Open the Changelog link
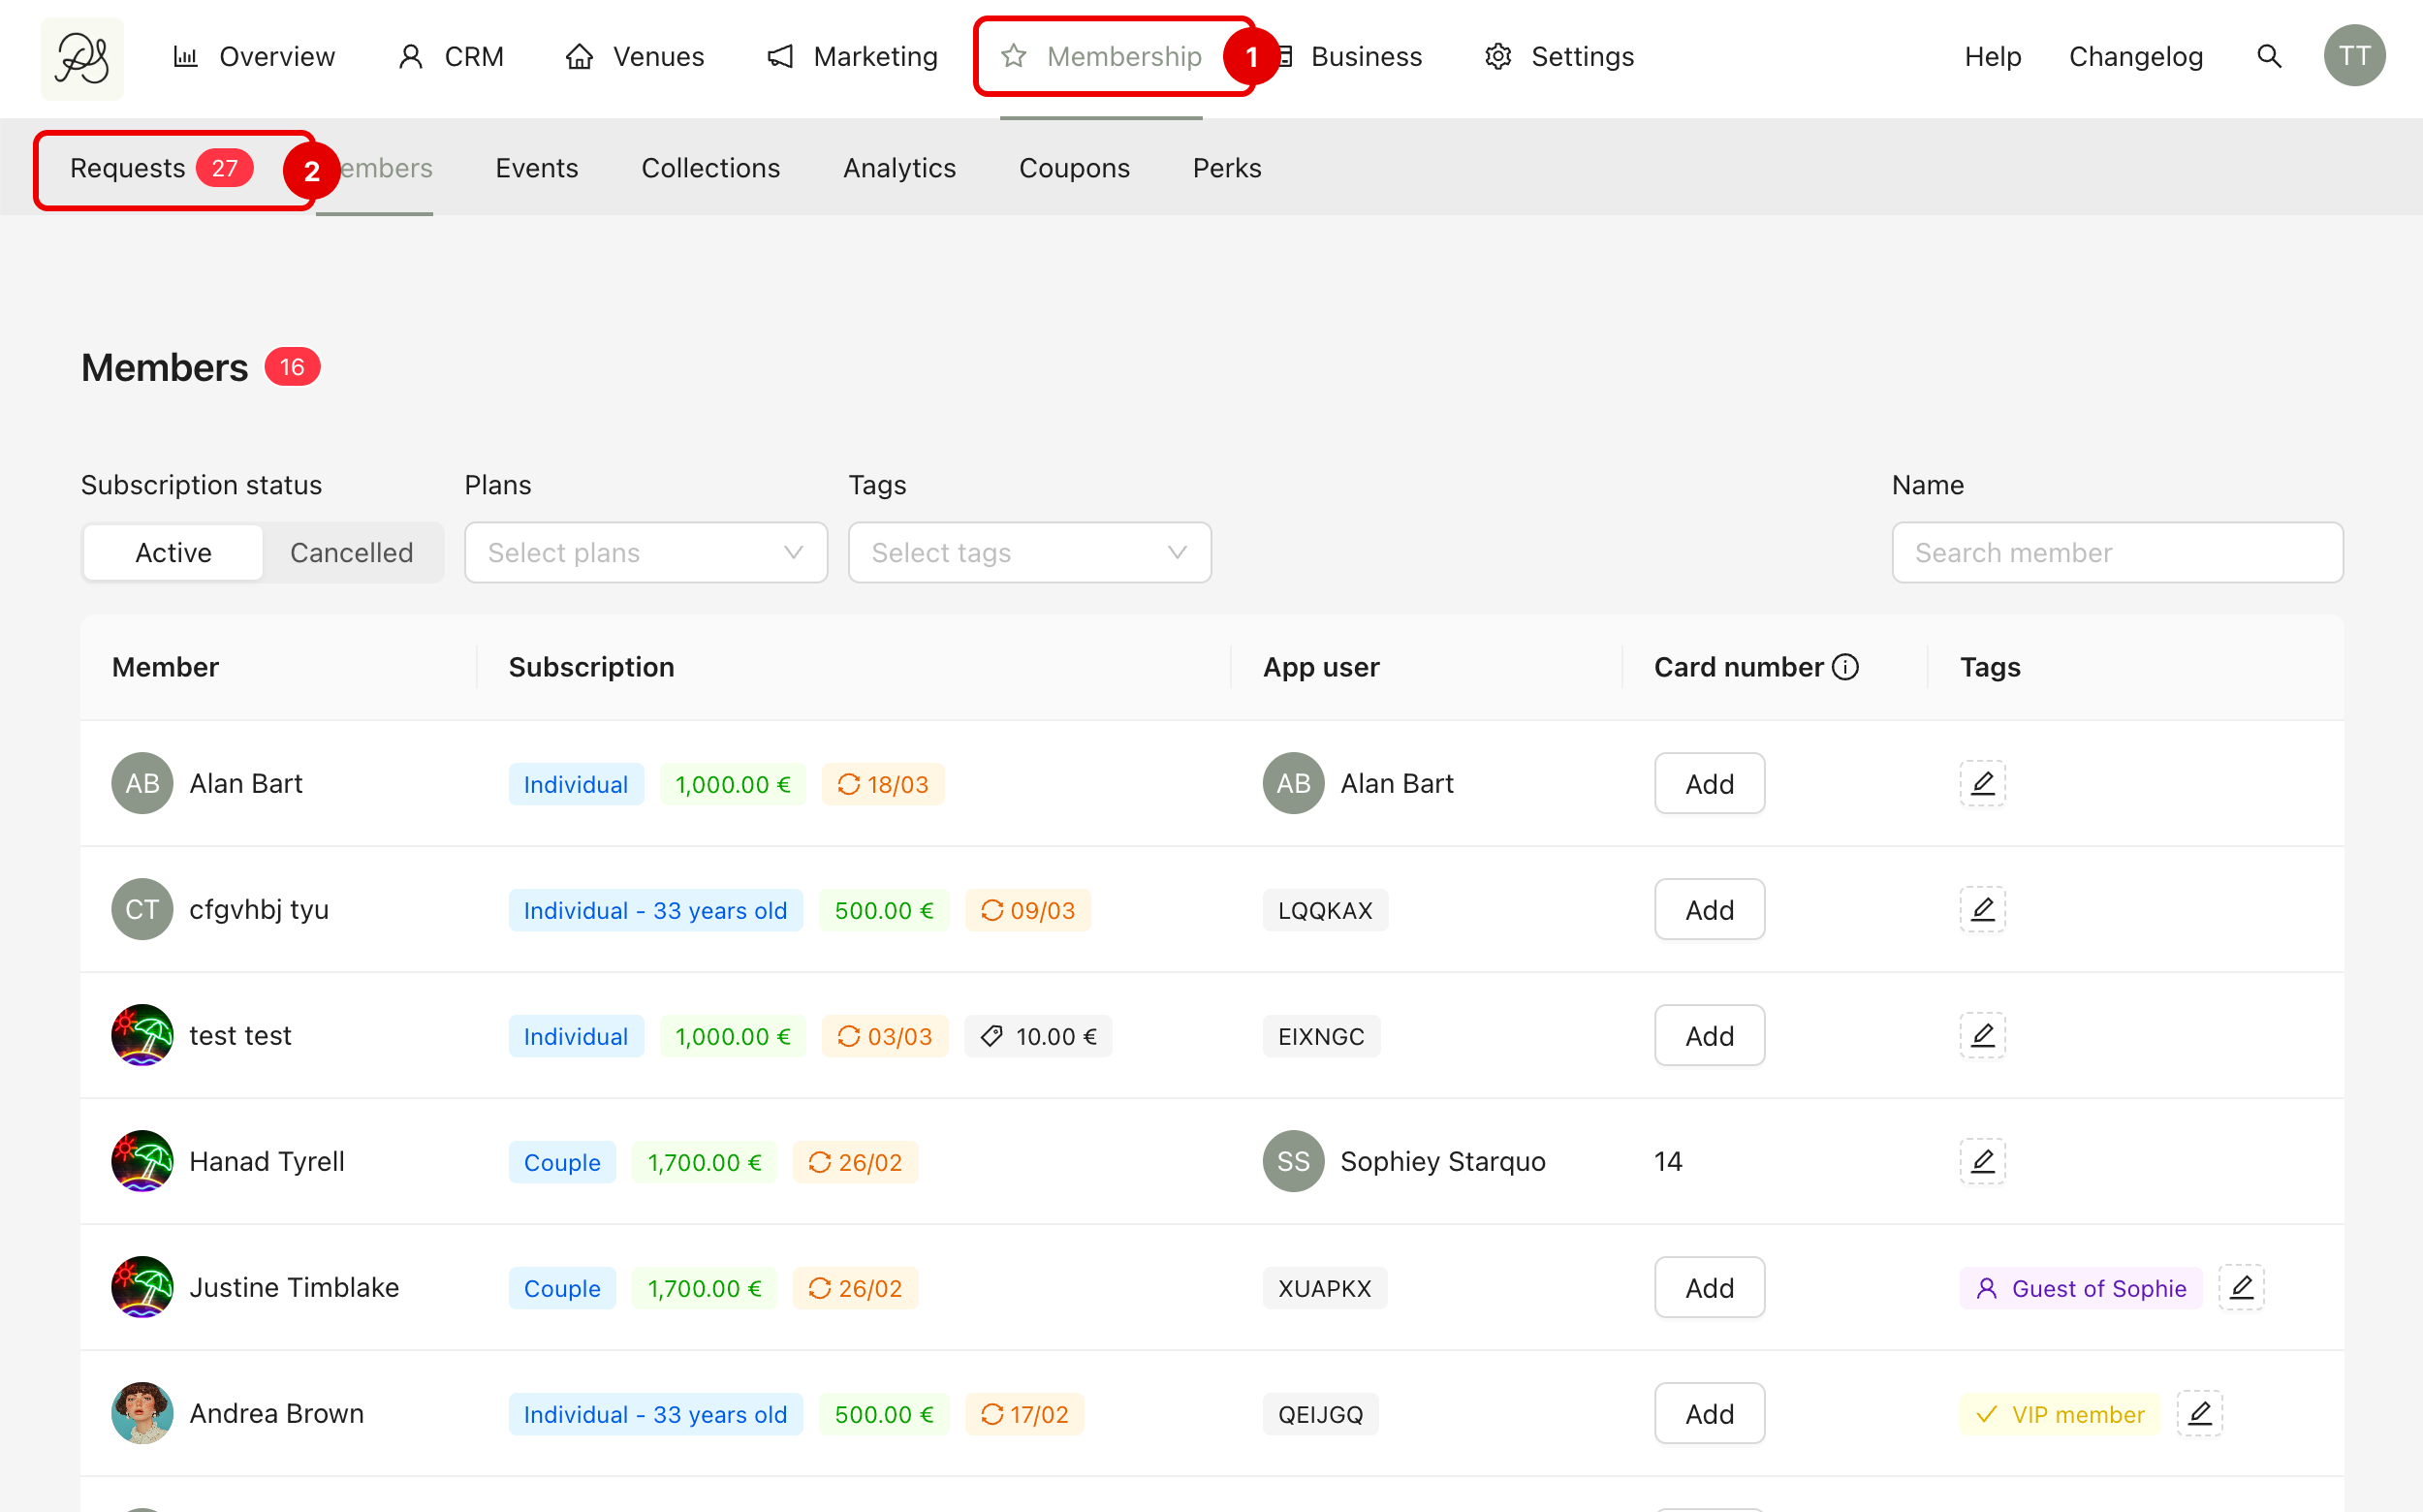This screenshot has width=2423, height=1512. (x=2135, y=57)
